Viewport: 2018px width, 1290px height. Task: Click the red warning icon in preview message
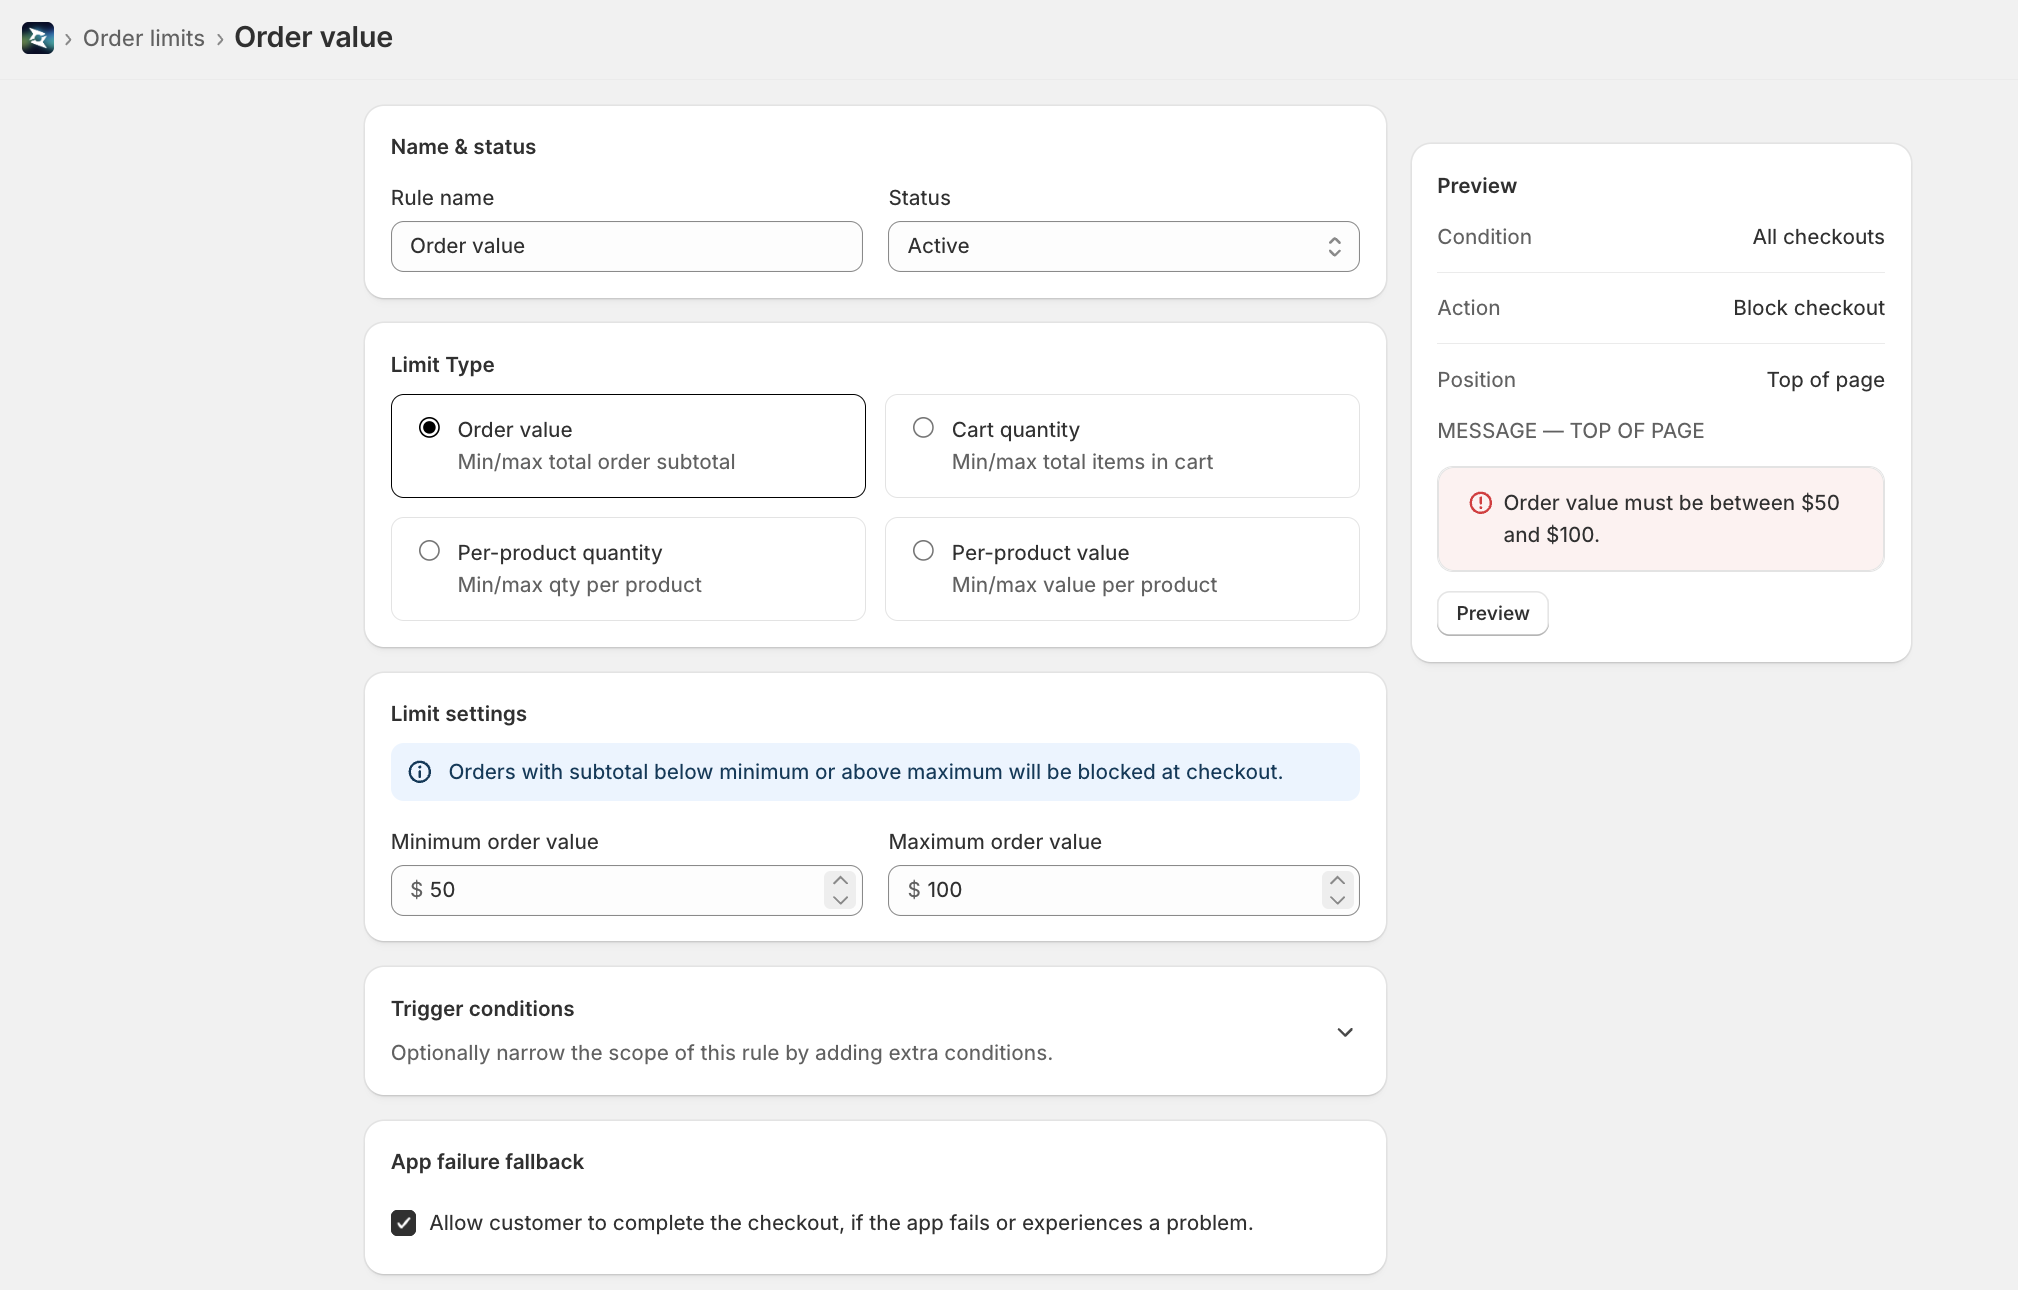click(x=1480, y=503)
